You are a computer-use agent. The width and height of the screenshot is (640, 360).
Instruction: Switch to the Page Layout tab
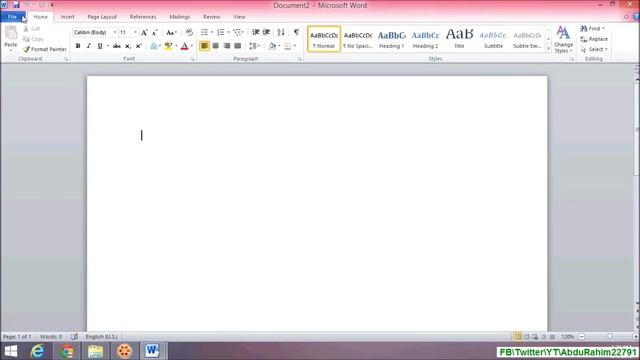[102, 17]
